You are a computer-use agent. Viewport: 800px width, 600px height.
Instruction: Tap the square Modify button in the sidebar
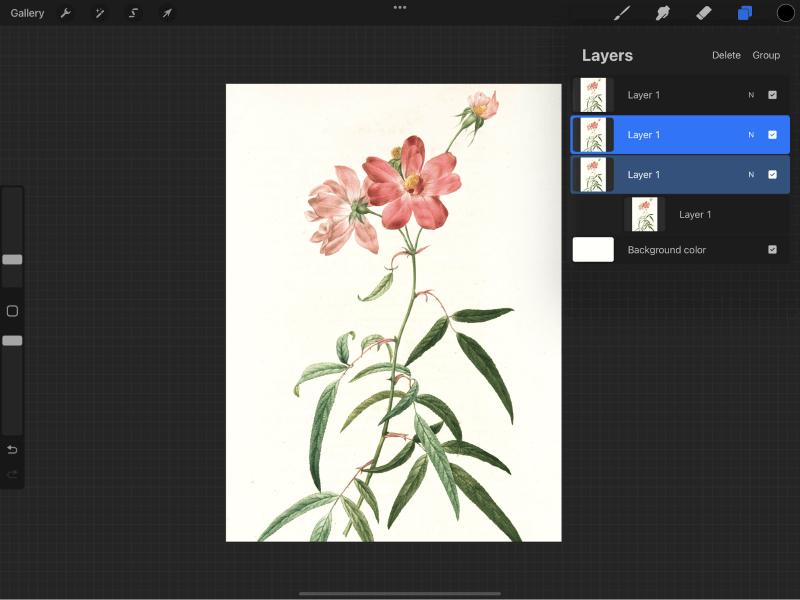[x=12, y=311]
